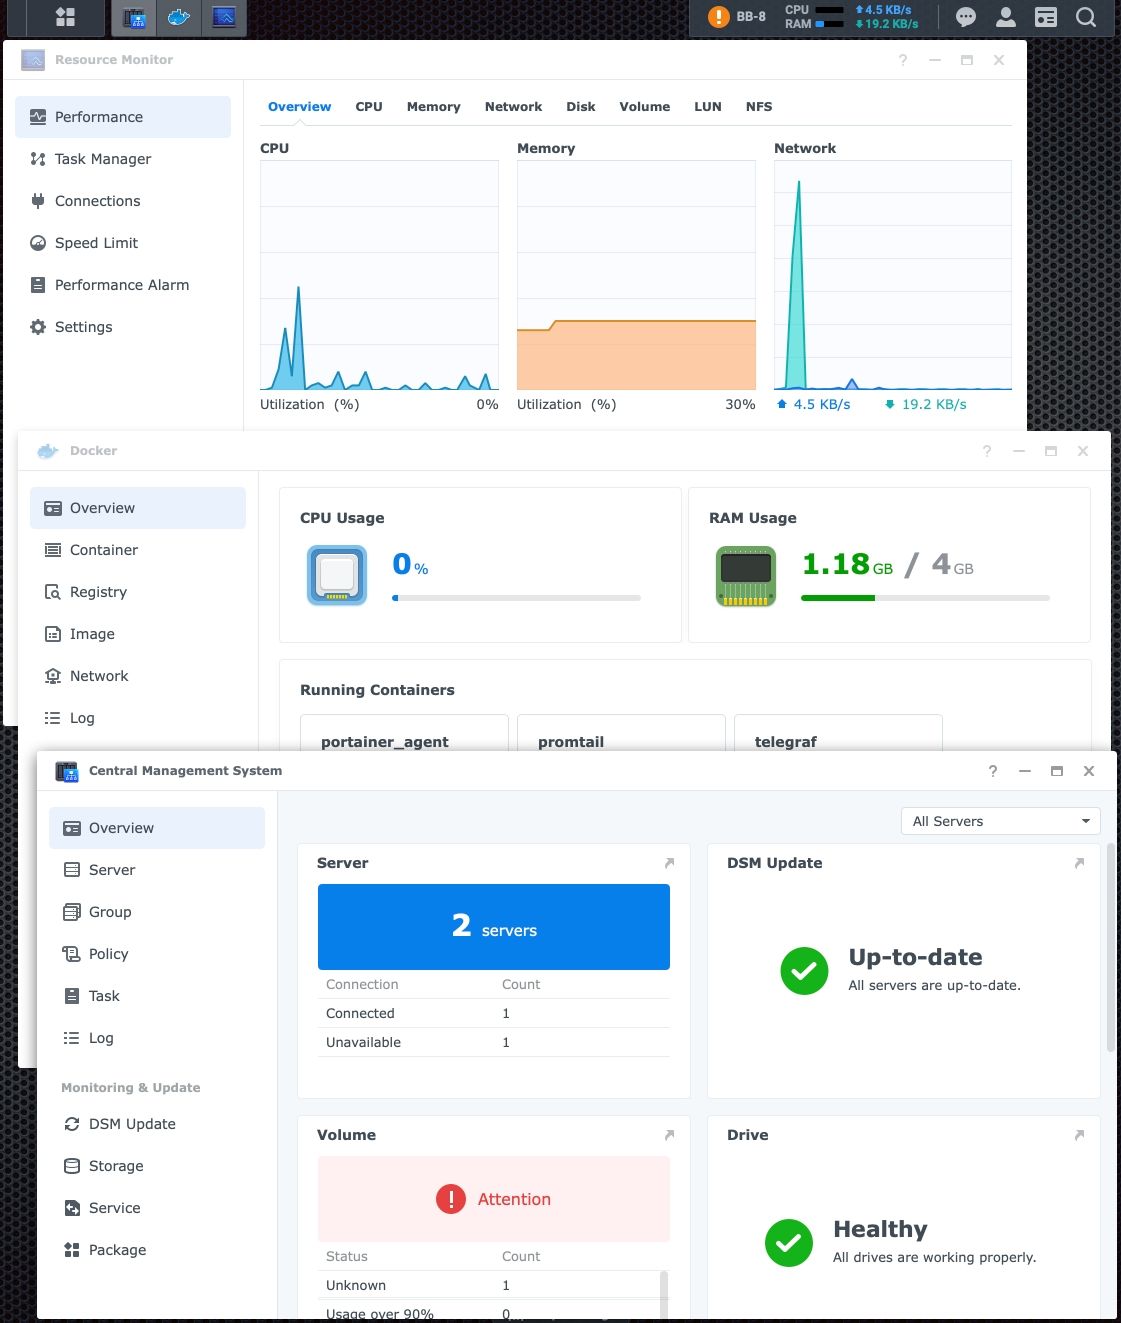
Task: Open the user options person icon
Action: [x=1006, y=17]
